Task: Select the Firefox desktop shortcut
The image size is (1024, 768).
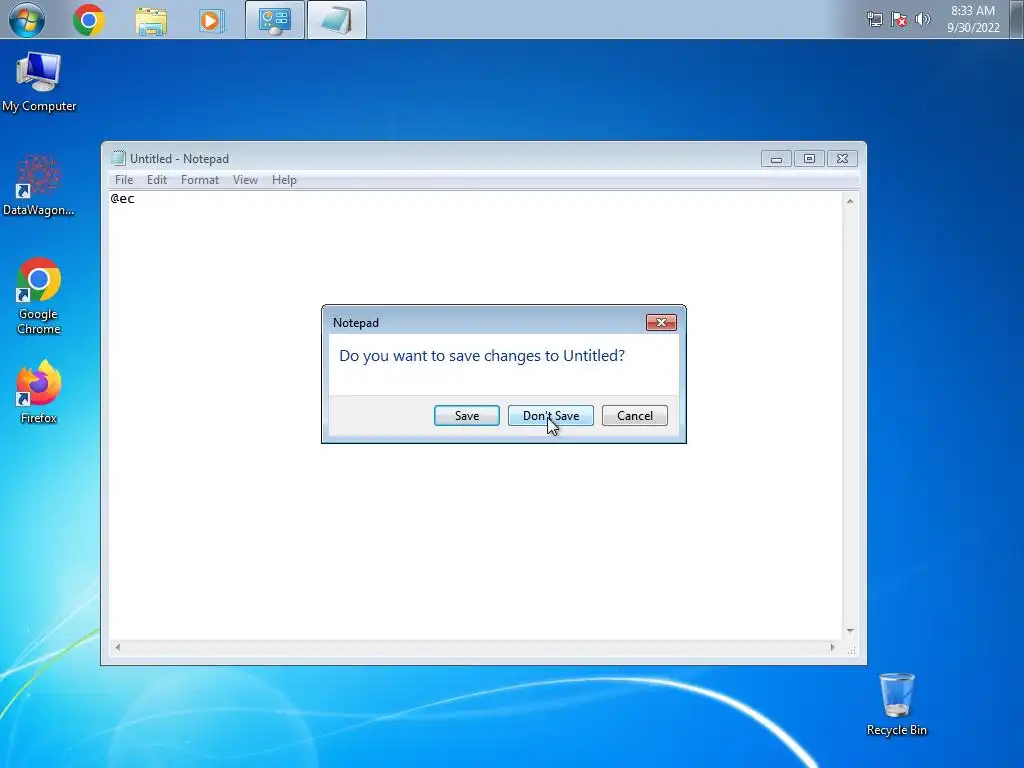Action: pyautogui.click(x=39, y=392)
